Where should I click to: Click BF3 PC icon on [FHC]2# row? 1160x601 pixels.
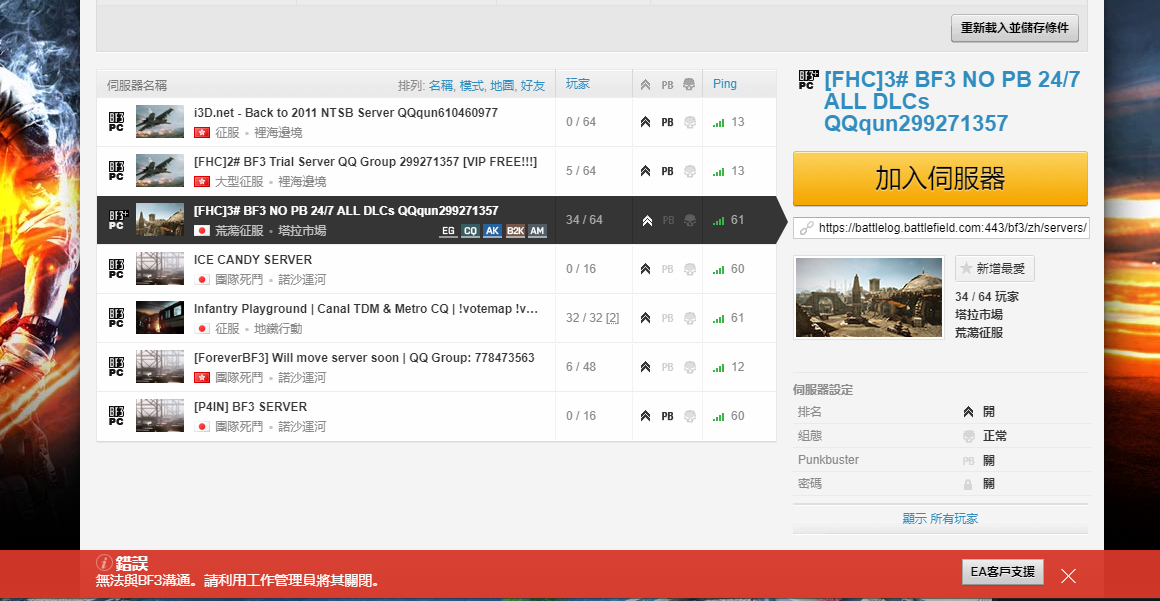116,170
